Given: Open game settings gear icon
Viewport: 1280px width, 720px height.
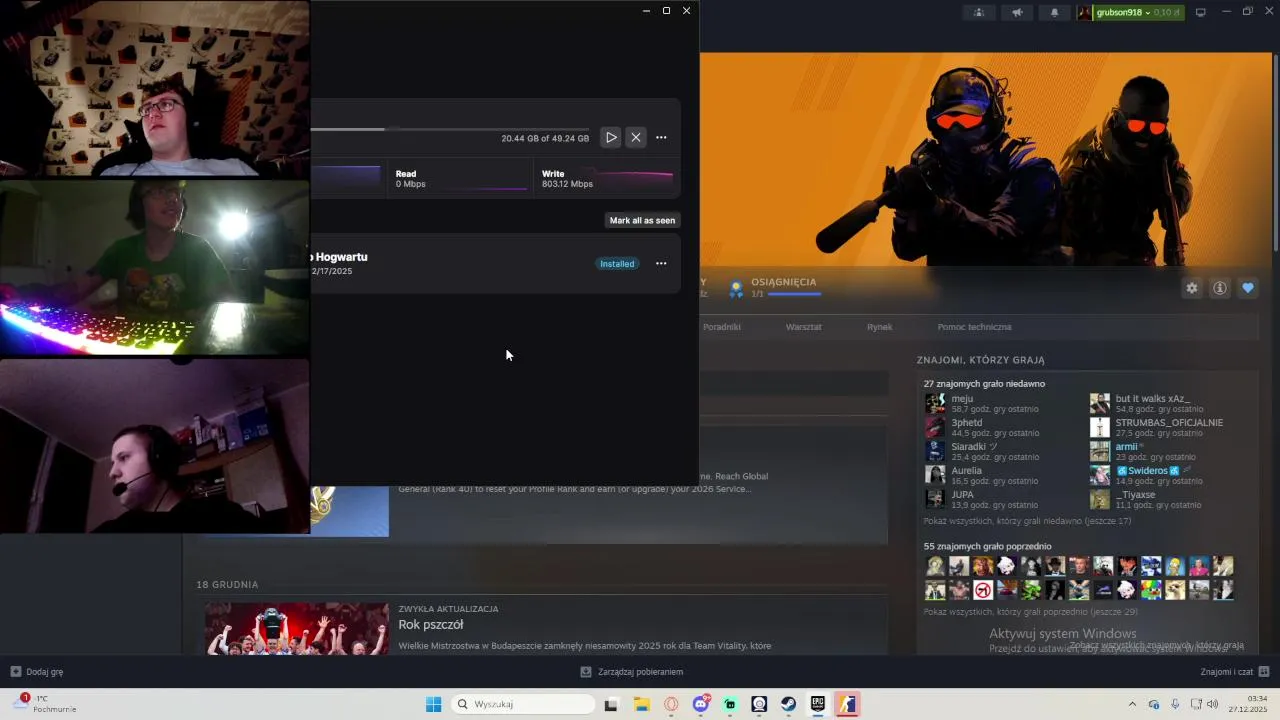Looking at the screenshot, I should [x=1192, y=288].
